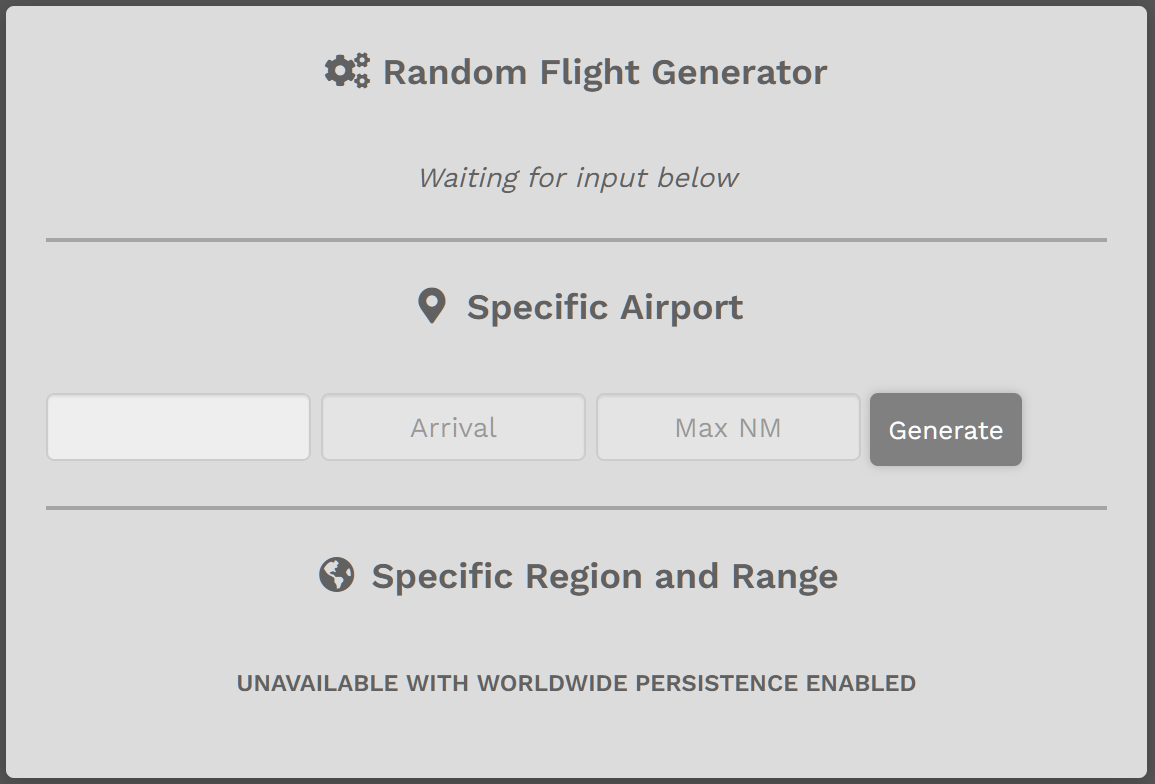Viewport: 1155px width, 784px height.
Task: Click the Random Flight Generator title text
Action: click(605, 72)
